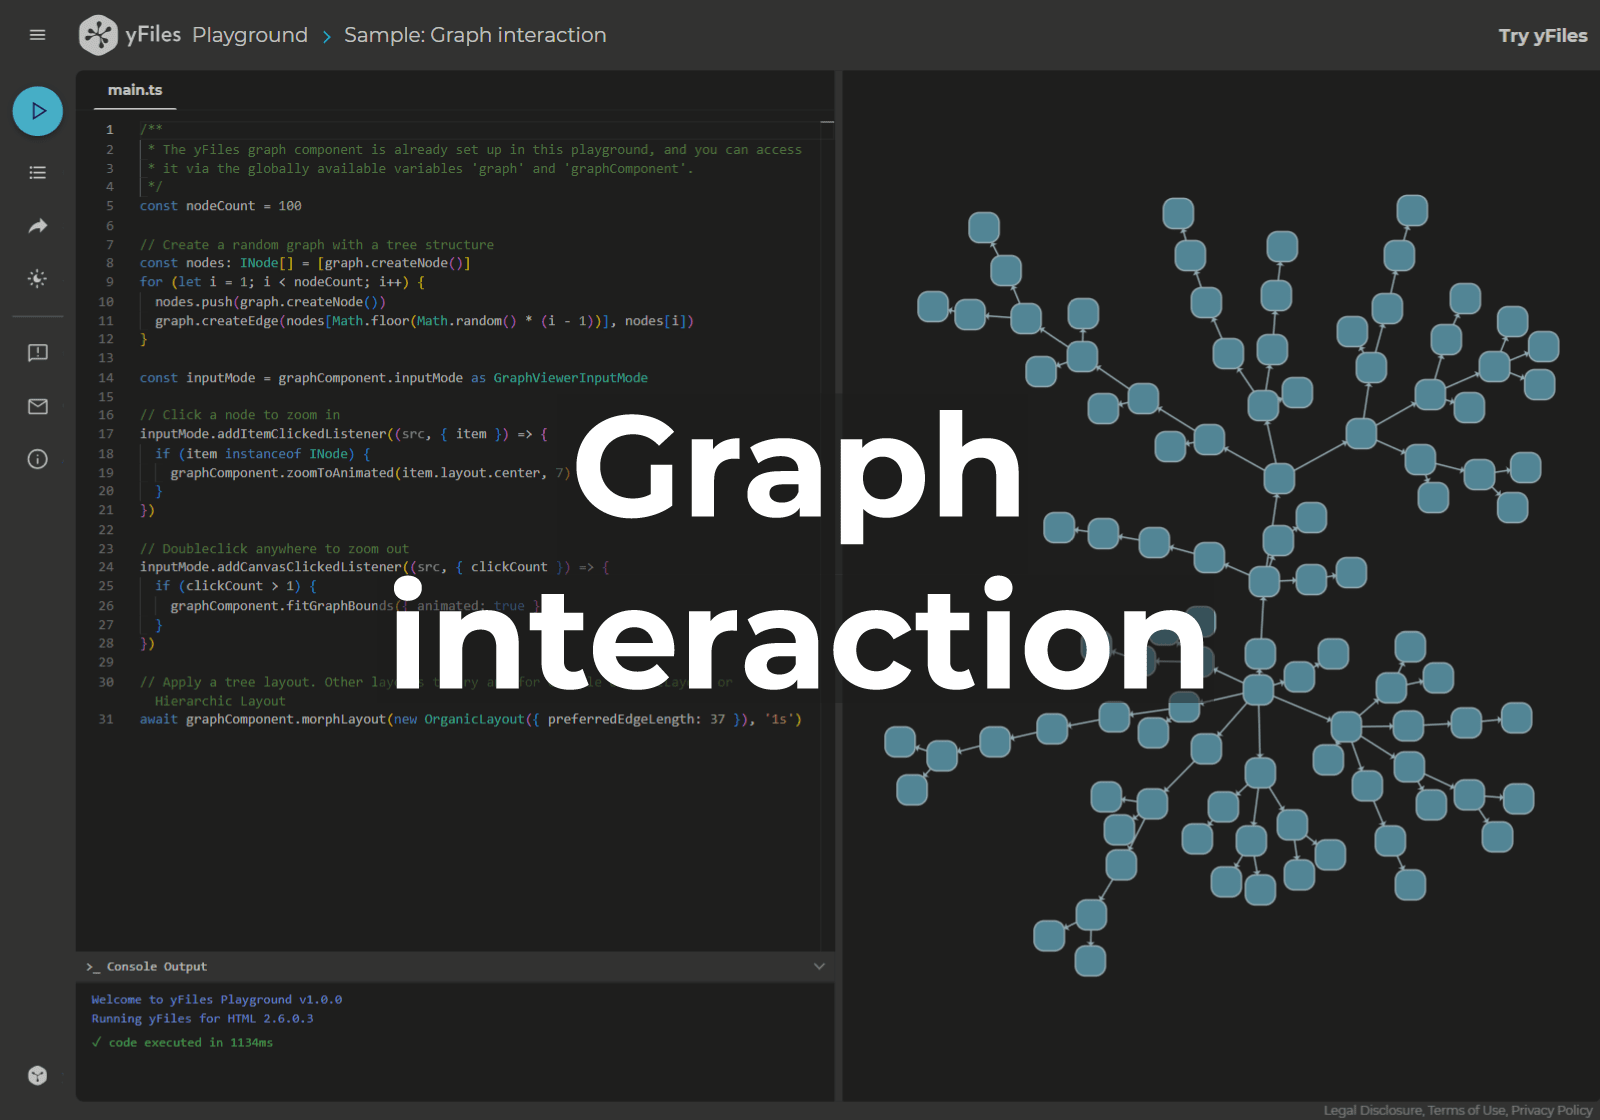Select the main.ts tab
Image resolution: width=1600 pixels, height=1120 pixels.
coord(134,90)
